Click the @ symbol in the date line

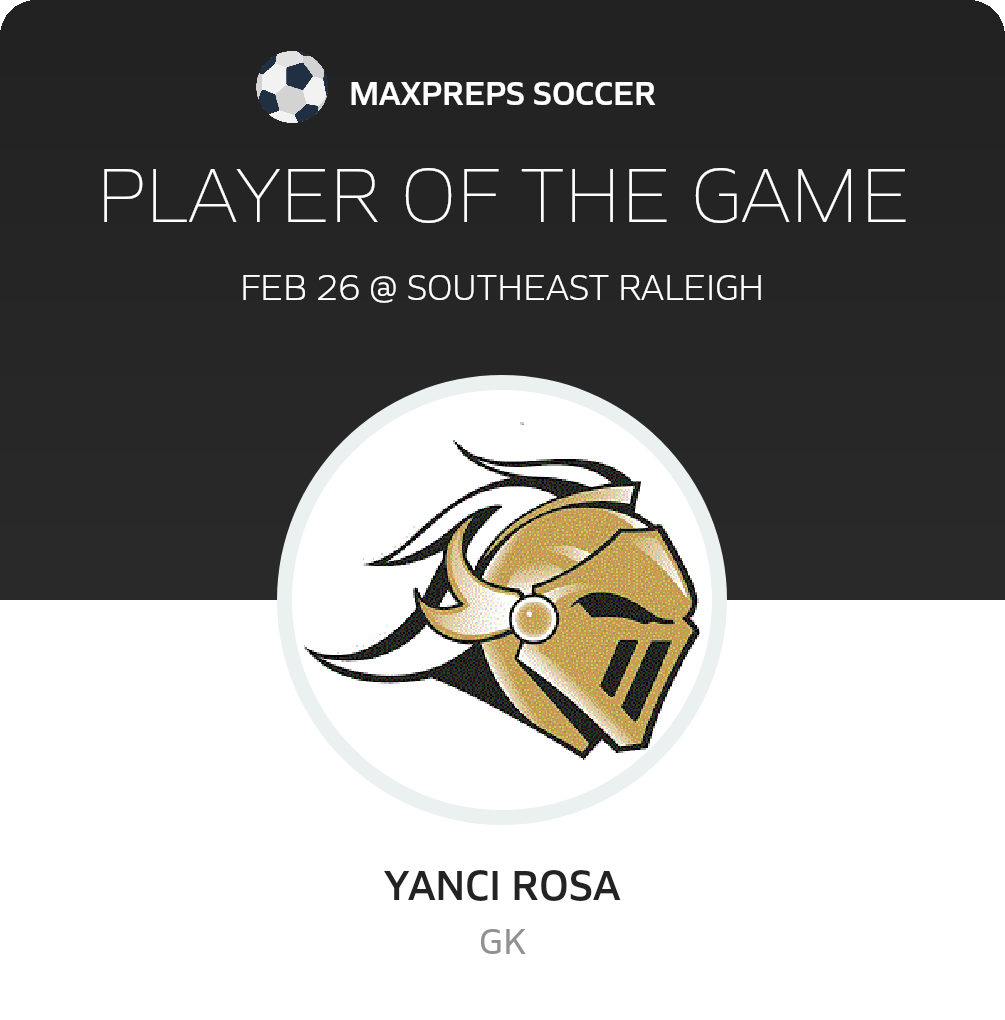tap(383, 288)
